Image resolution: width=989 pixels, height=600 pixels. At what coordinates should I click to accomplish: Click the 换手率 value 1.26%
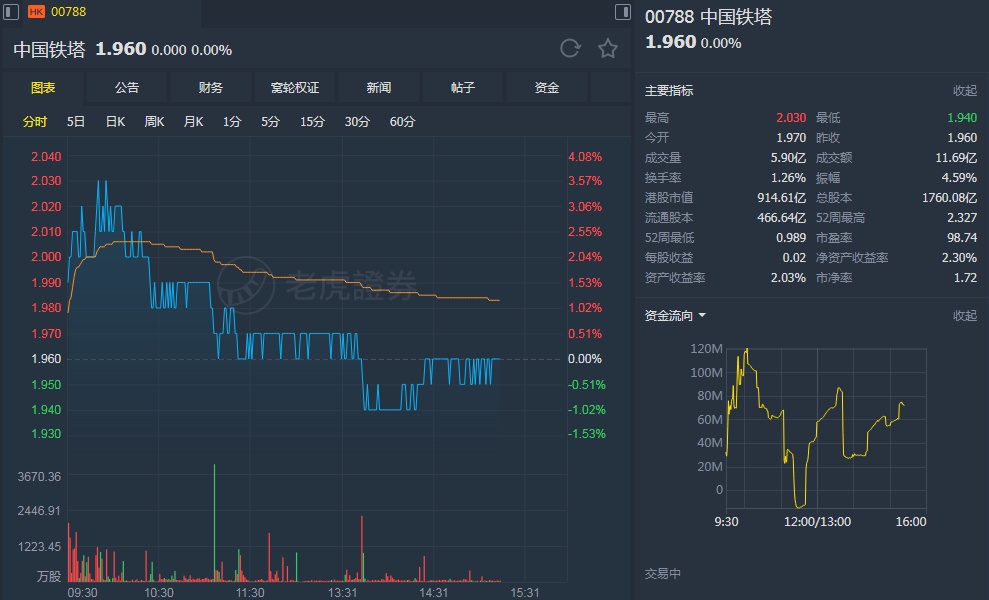coord(788,178)
